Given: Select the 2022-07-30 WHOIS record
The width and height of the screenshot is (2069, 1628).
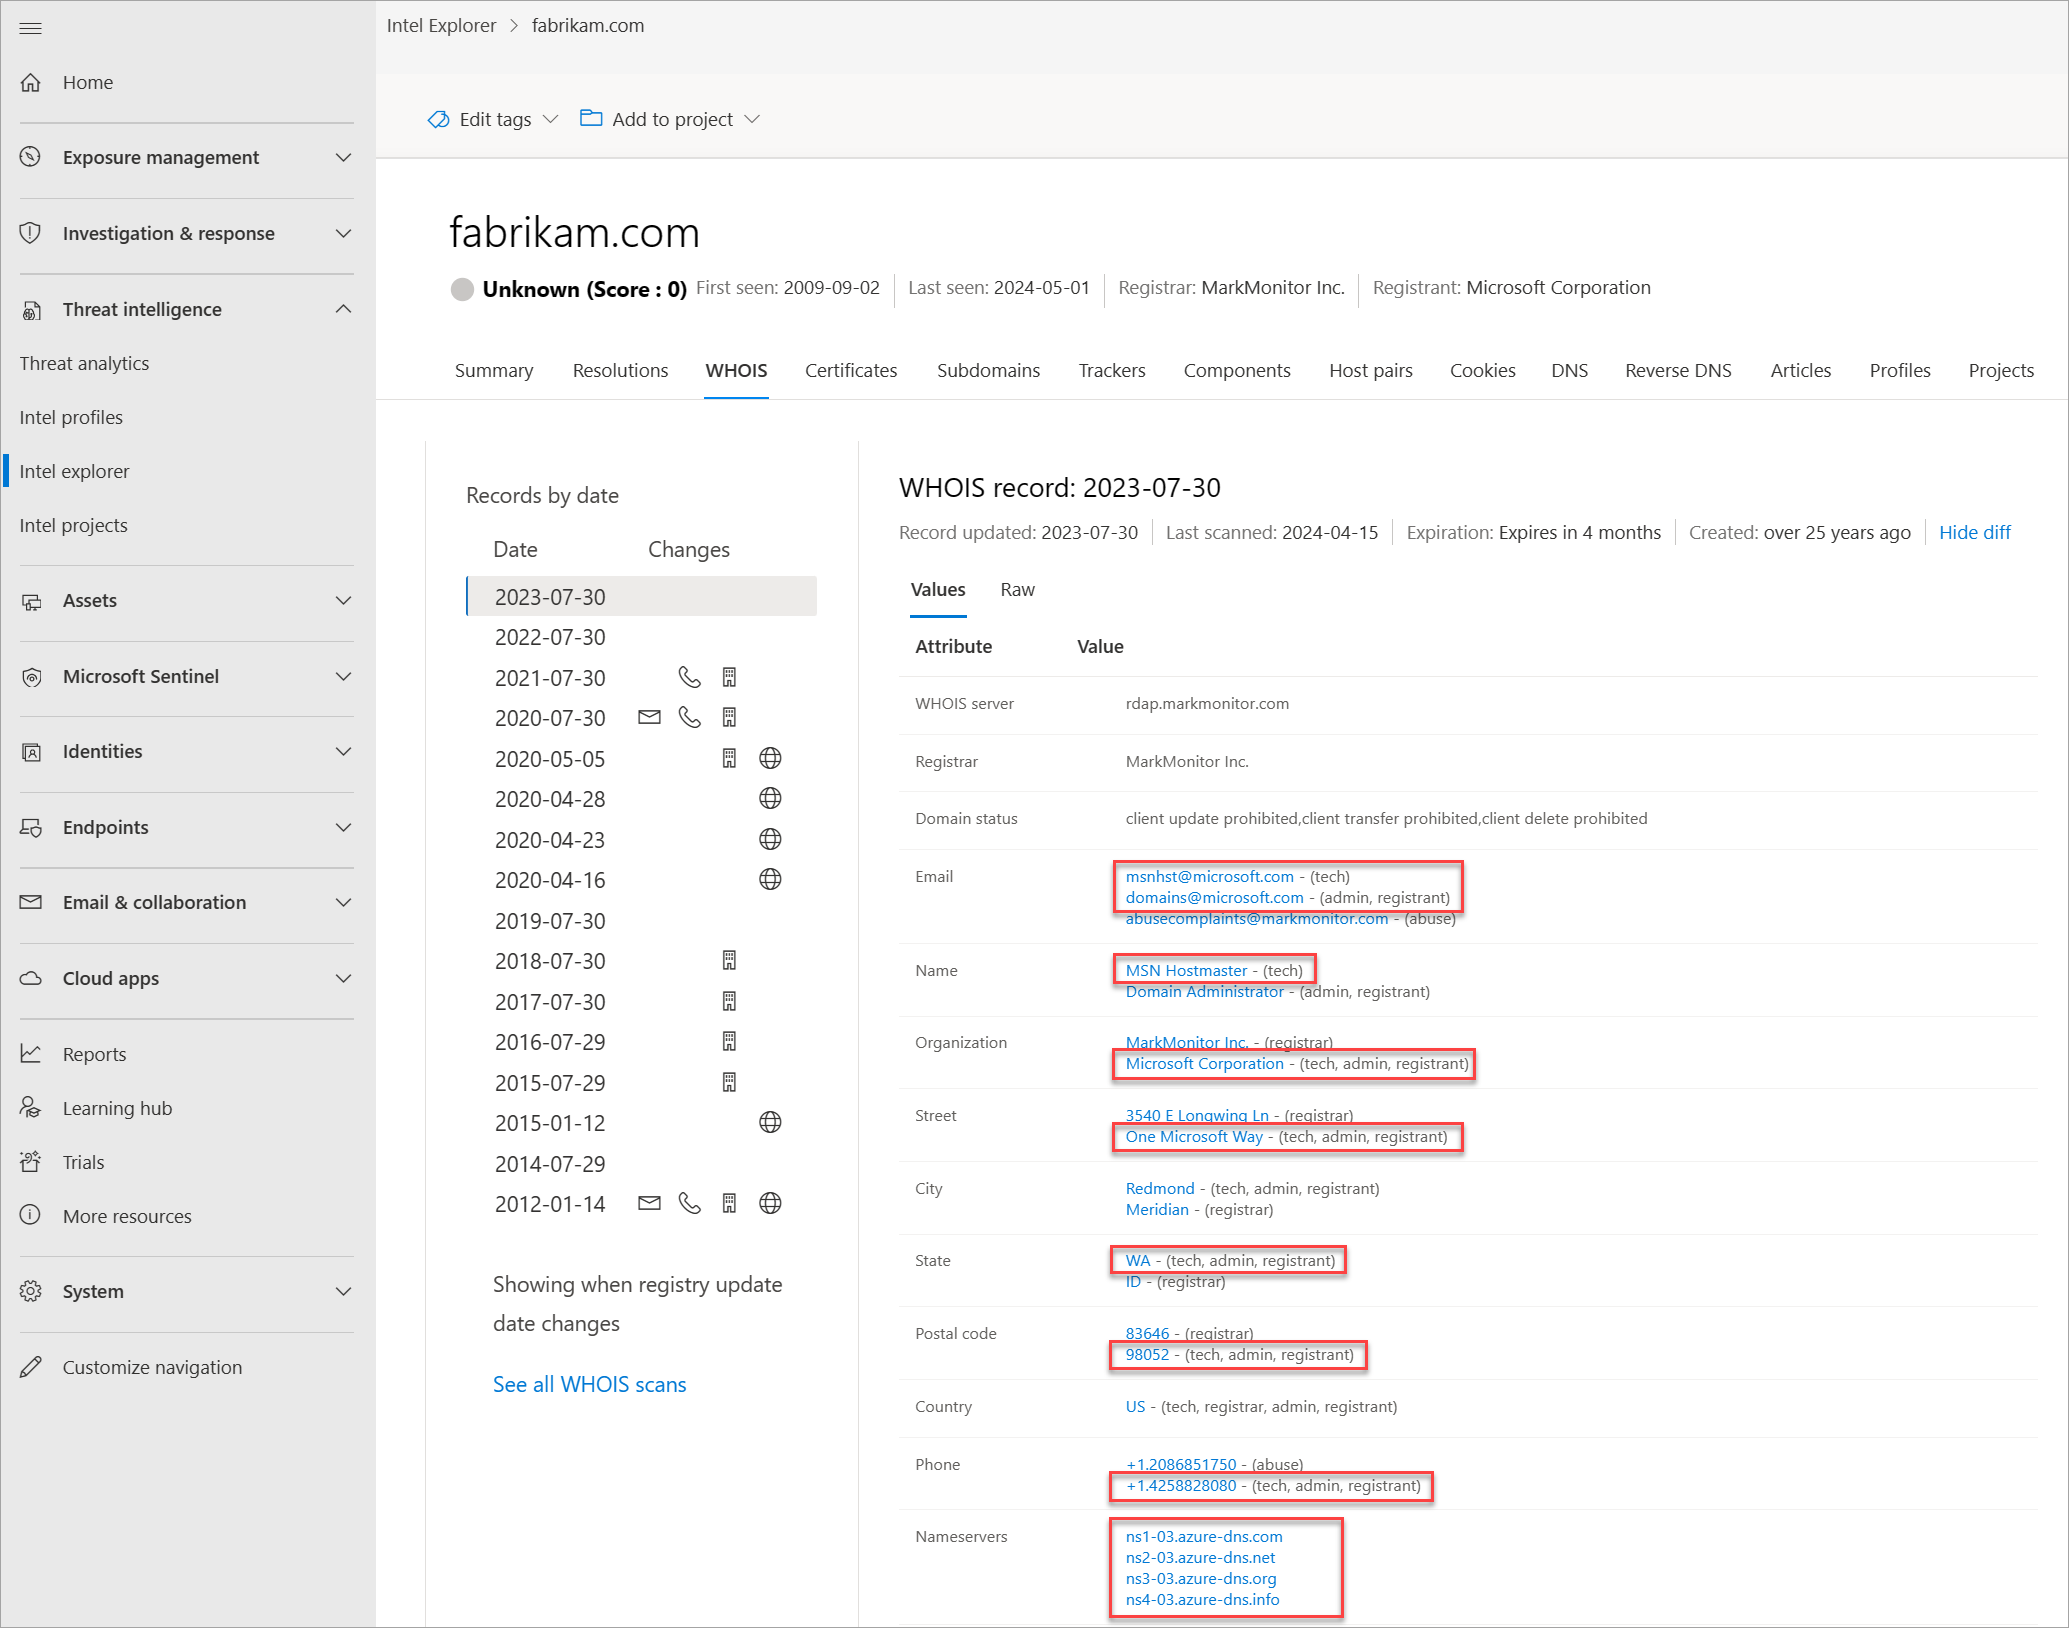Looking at the screenshot, I should coord(550,638).
